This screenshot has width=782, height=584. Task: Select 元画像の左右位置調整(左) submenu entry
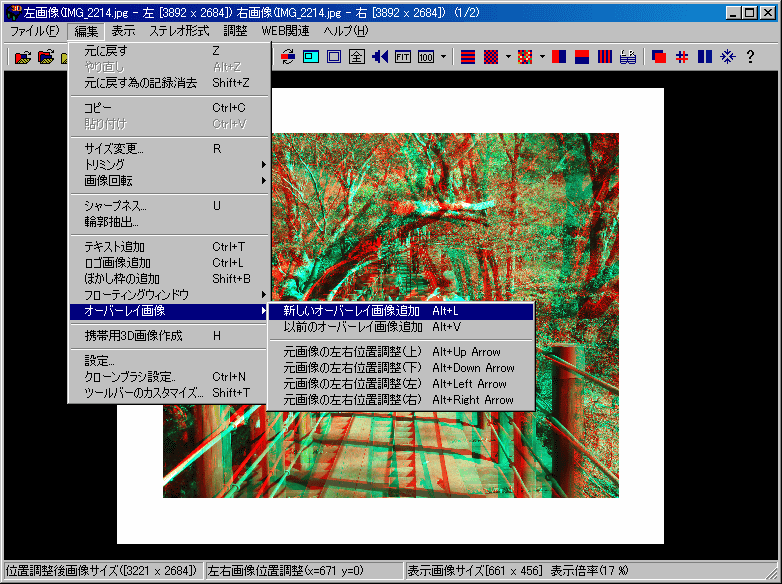coord(401,384)
